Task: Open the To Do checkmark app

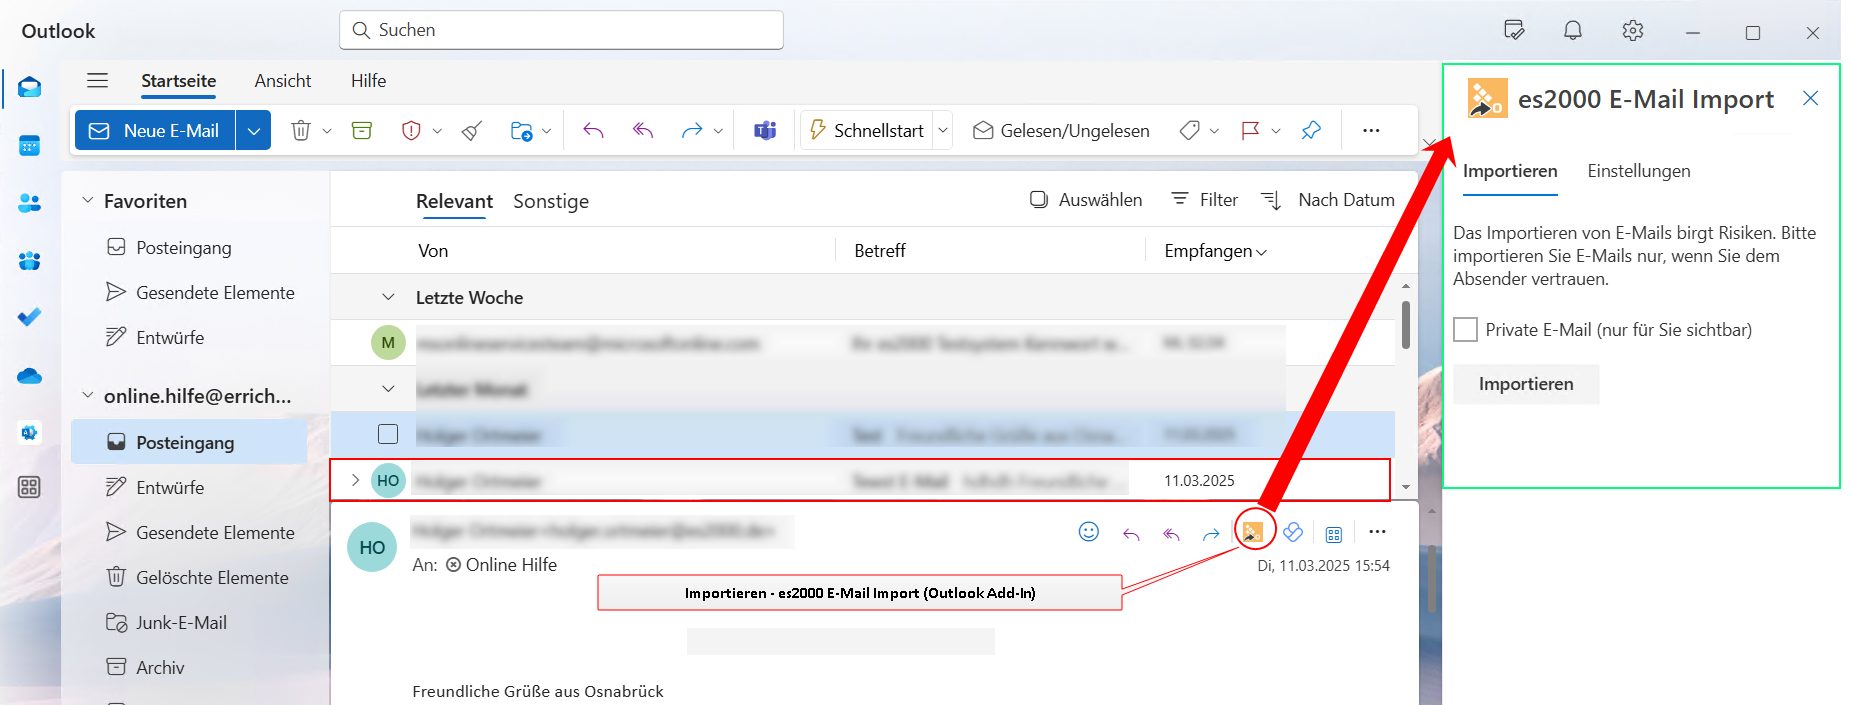Action: pyautogui.click(x=30, y=318)
